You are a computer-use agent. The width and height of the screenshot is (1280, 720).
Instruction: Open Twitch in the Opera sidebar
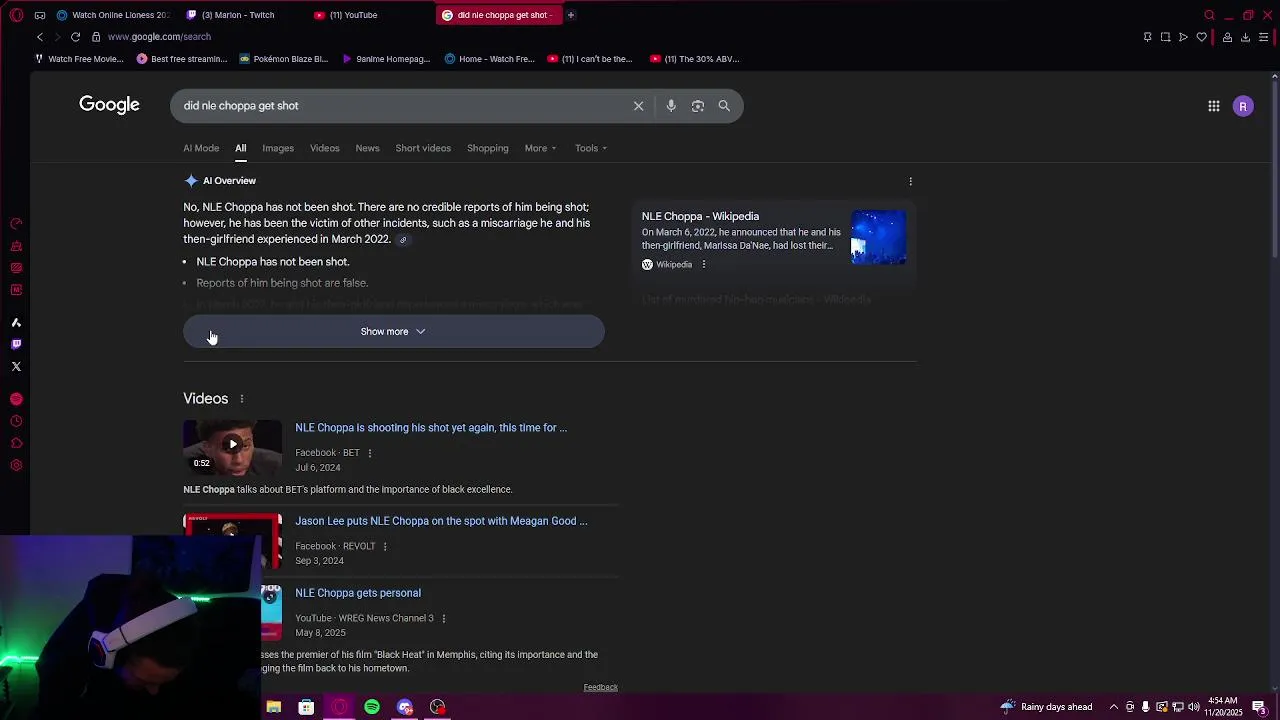tap(16, 344)
